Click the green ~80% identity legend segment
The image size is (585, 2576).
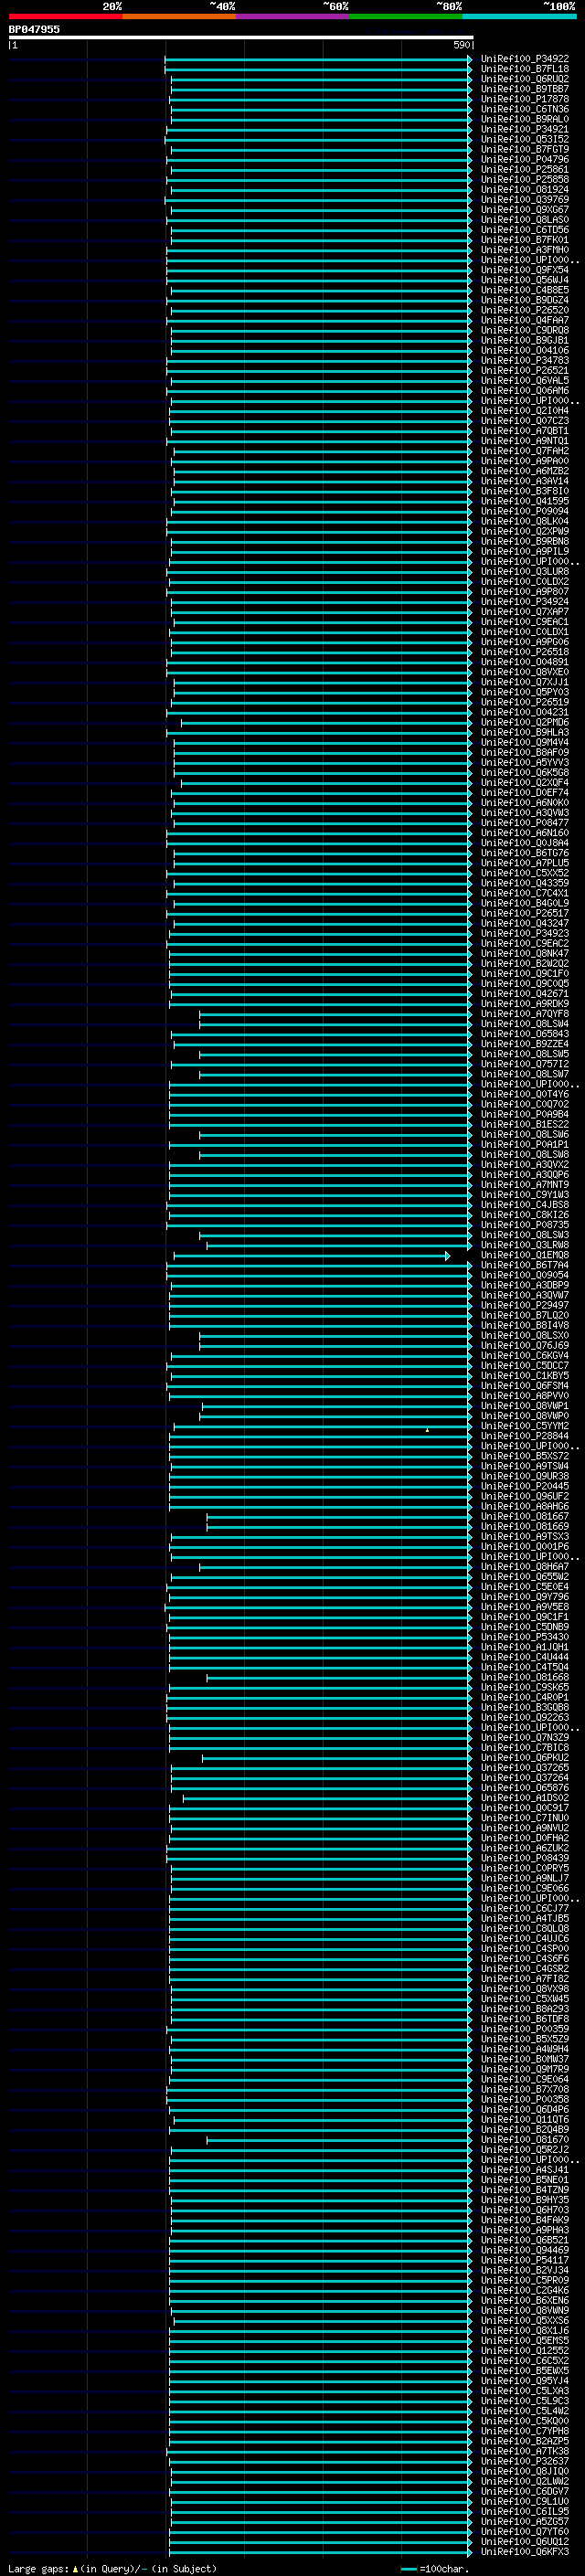point(406,16)
